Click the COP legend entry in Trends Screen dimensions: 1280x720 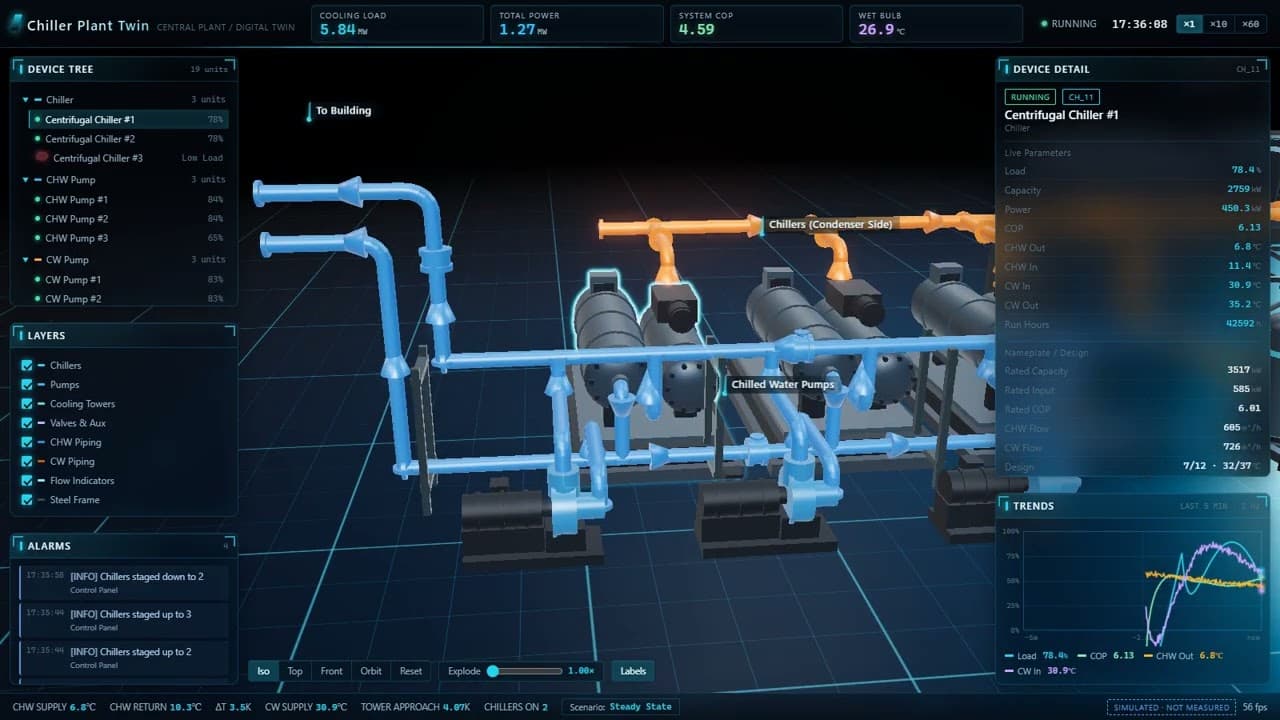(1106, 656)
